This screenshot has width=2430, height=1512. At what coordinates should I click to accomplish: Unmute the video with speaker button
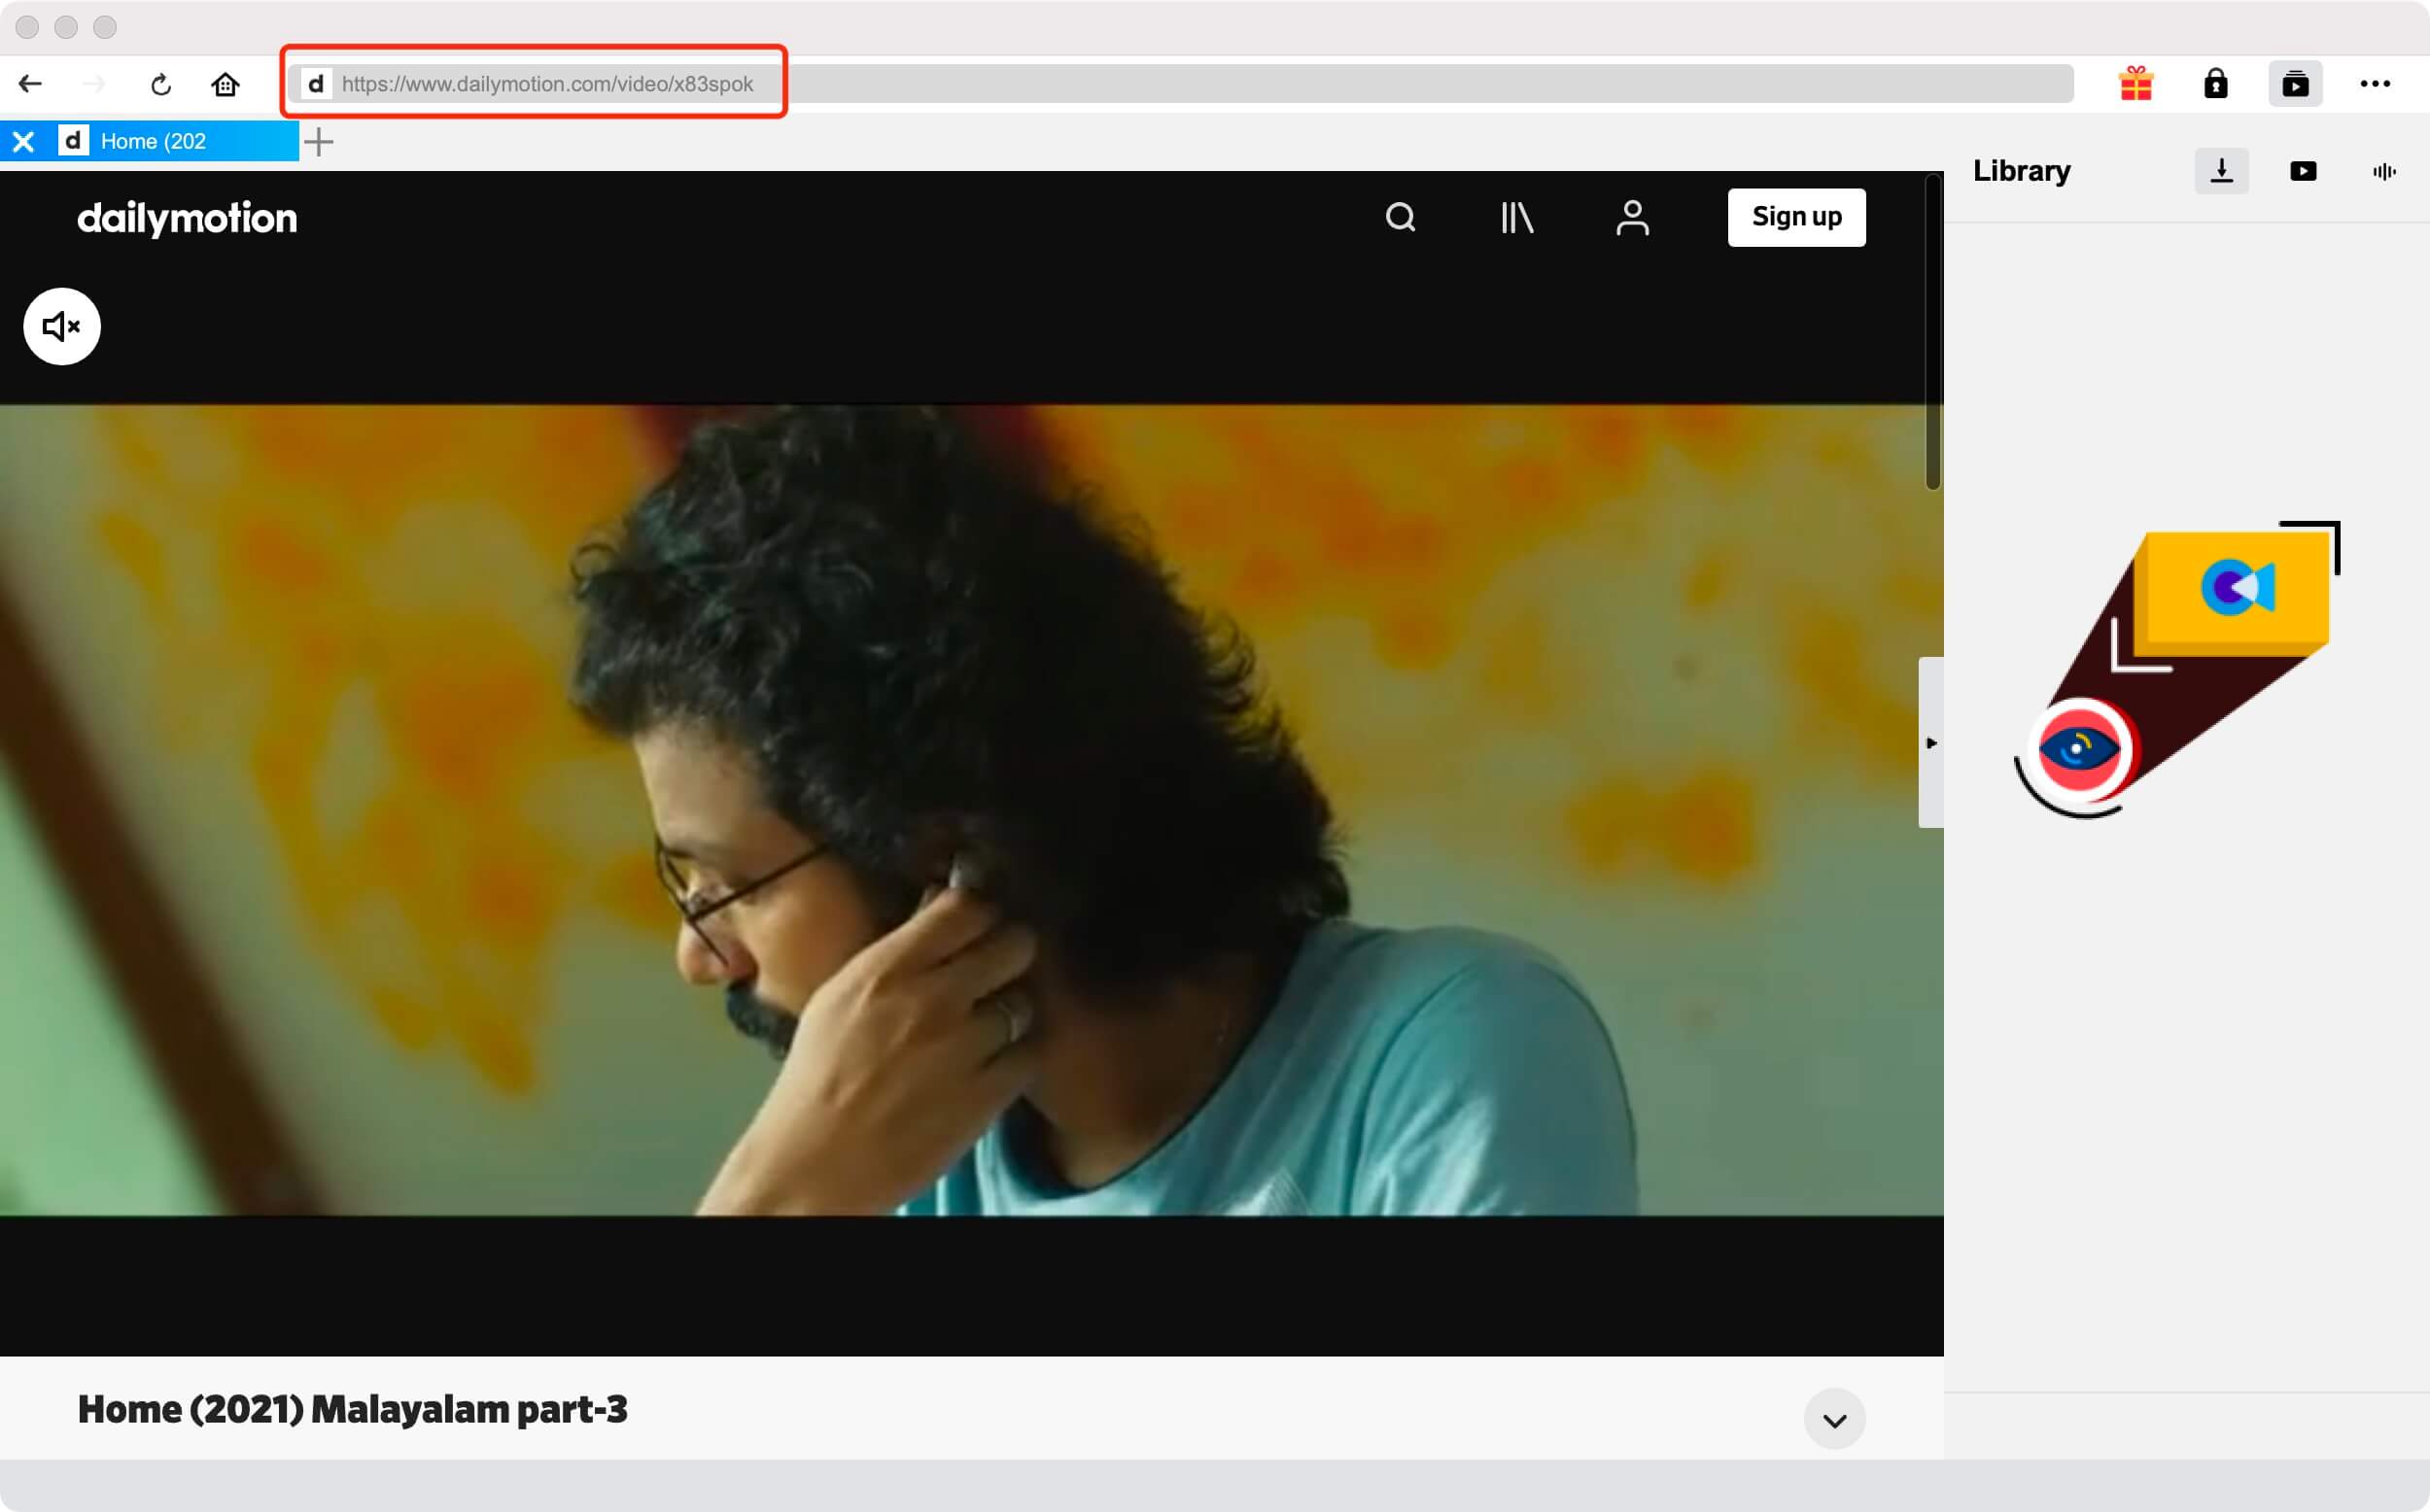(62, 326)
